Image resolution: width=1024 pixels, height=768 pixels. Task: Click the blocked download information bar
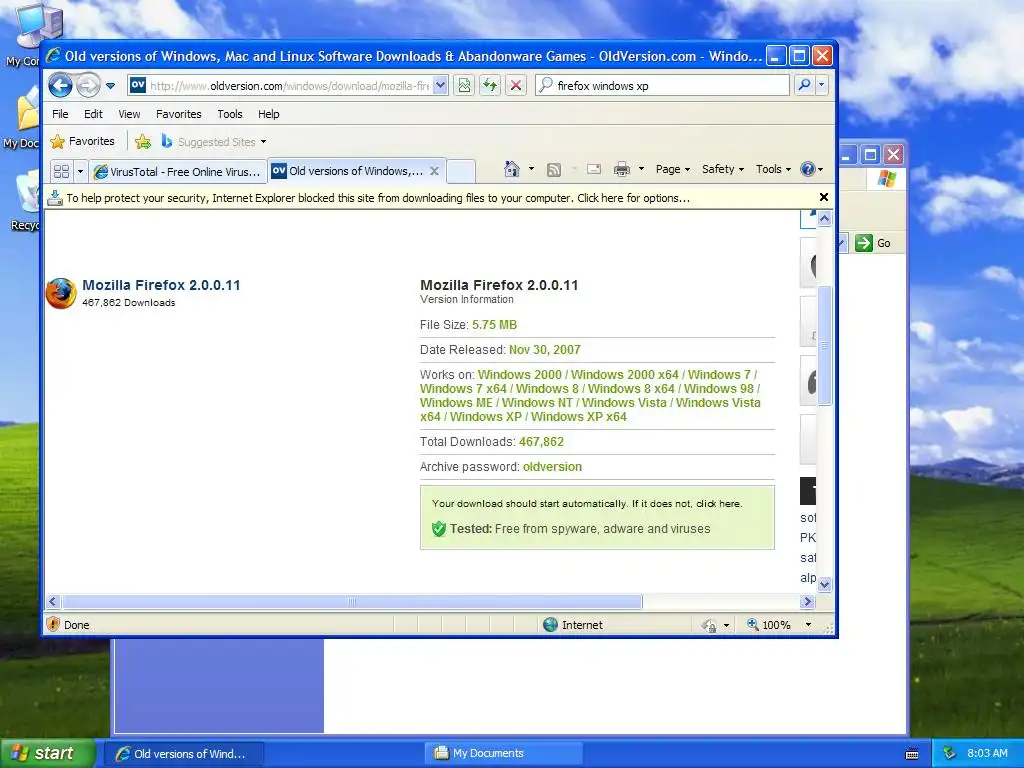[431, 198]
